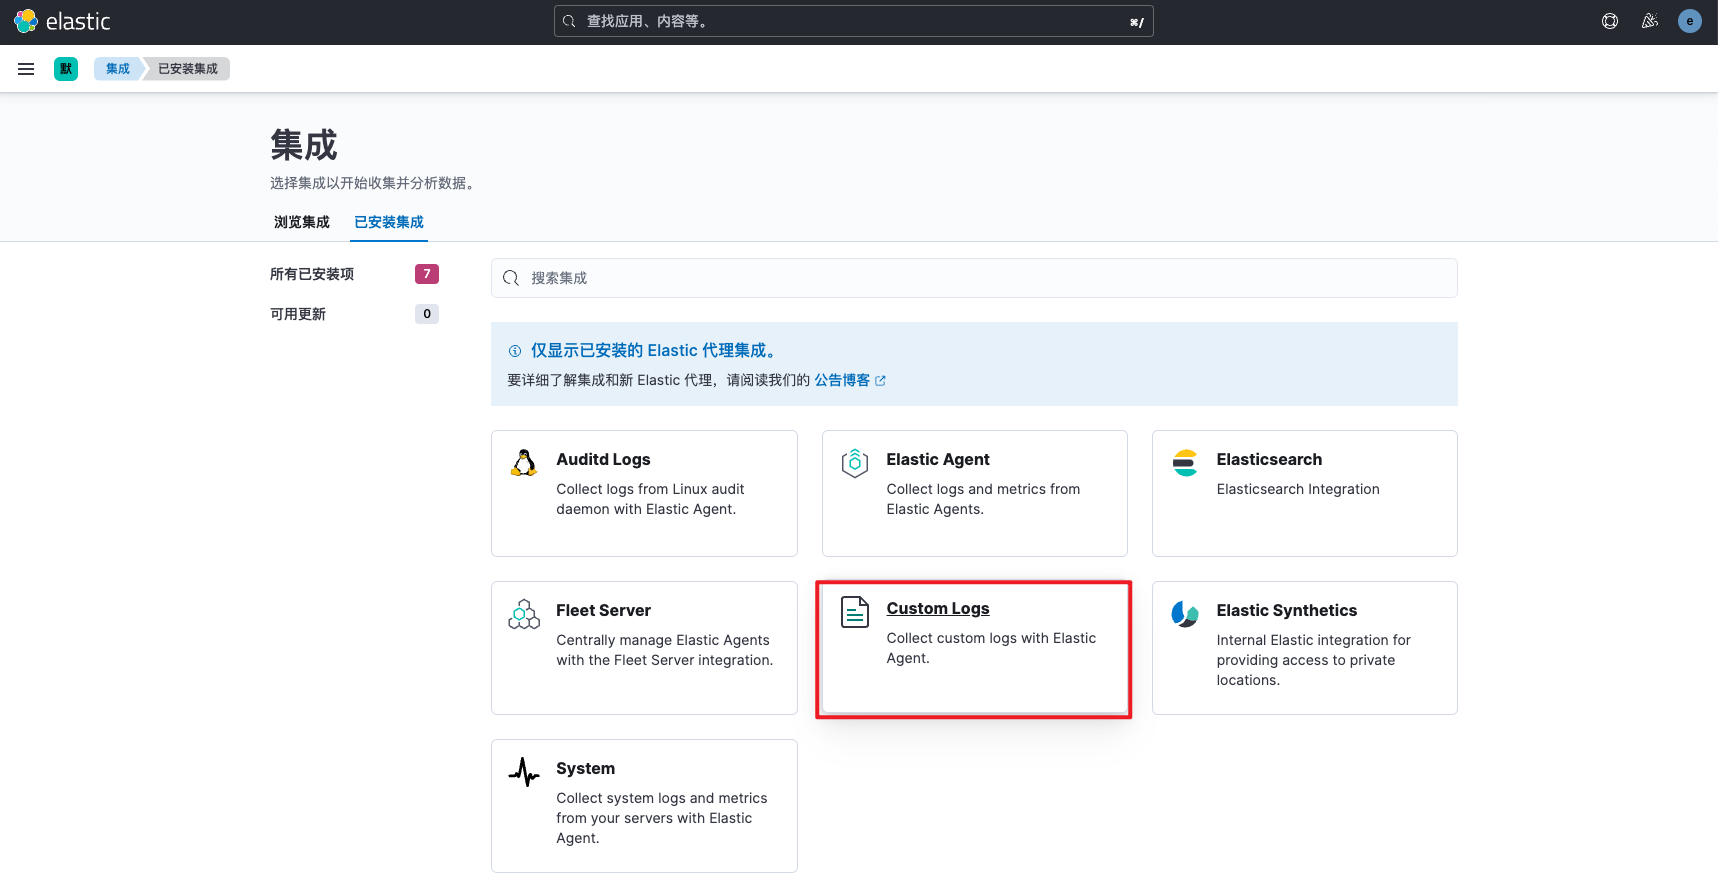Click the Collect system logs and metrics description
Image resolution: width=1718 pixels, height=888 pixels.
point(662,818)
